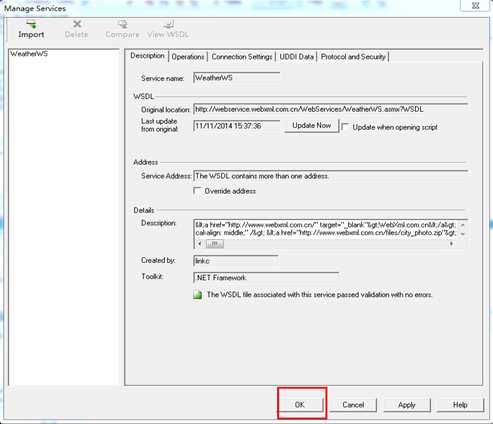This screenshot has width=493, height=424.
Task: Open the Operations tab
Action: tap(188, 57)
